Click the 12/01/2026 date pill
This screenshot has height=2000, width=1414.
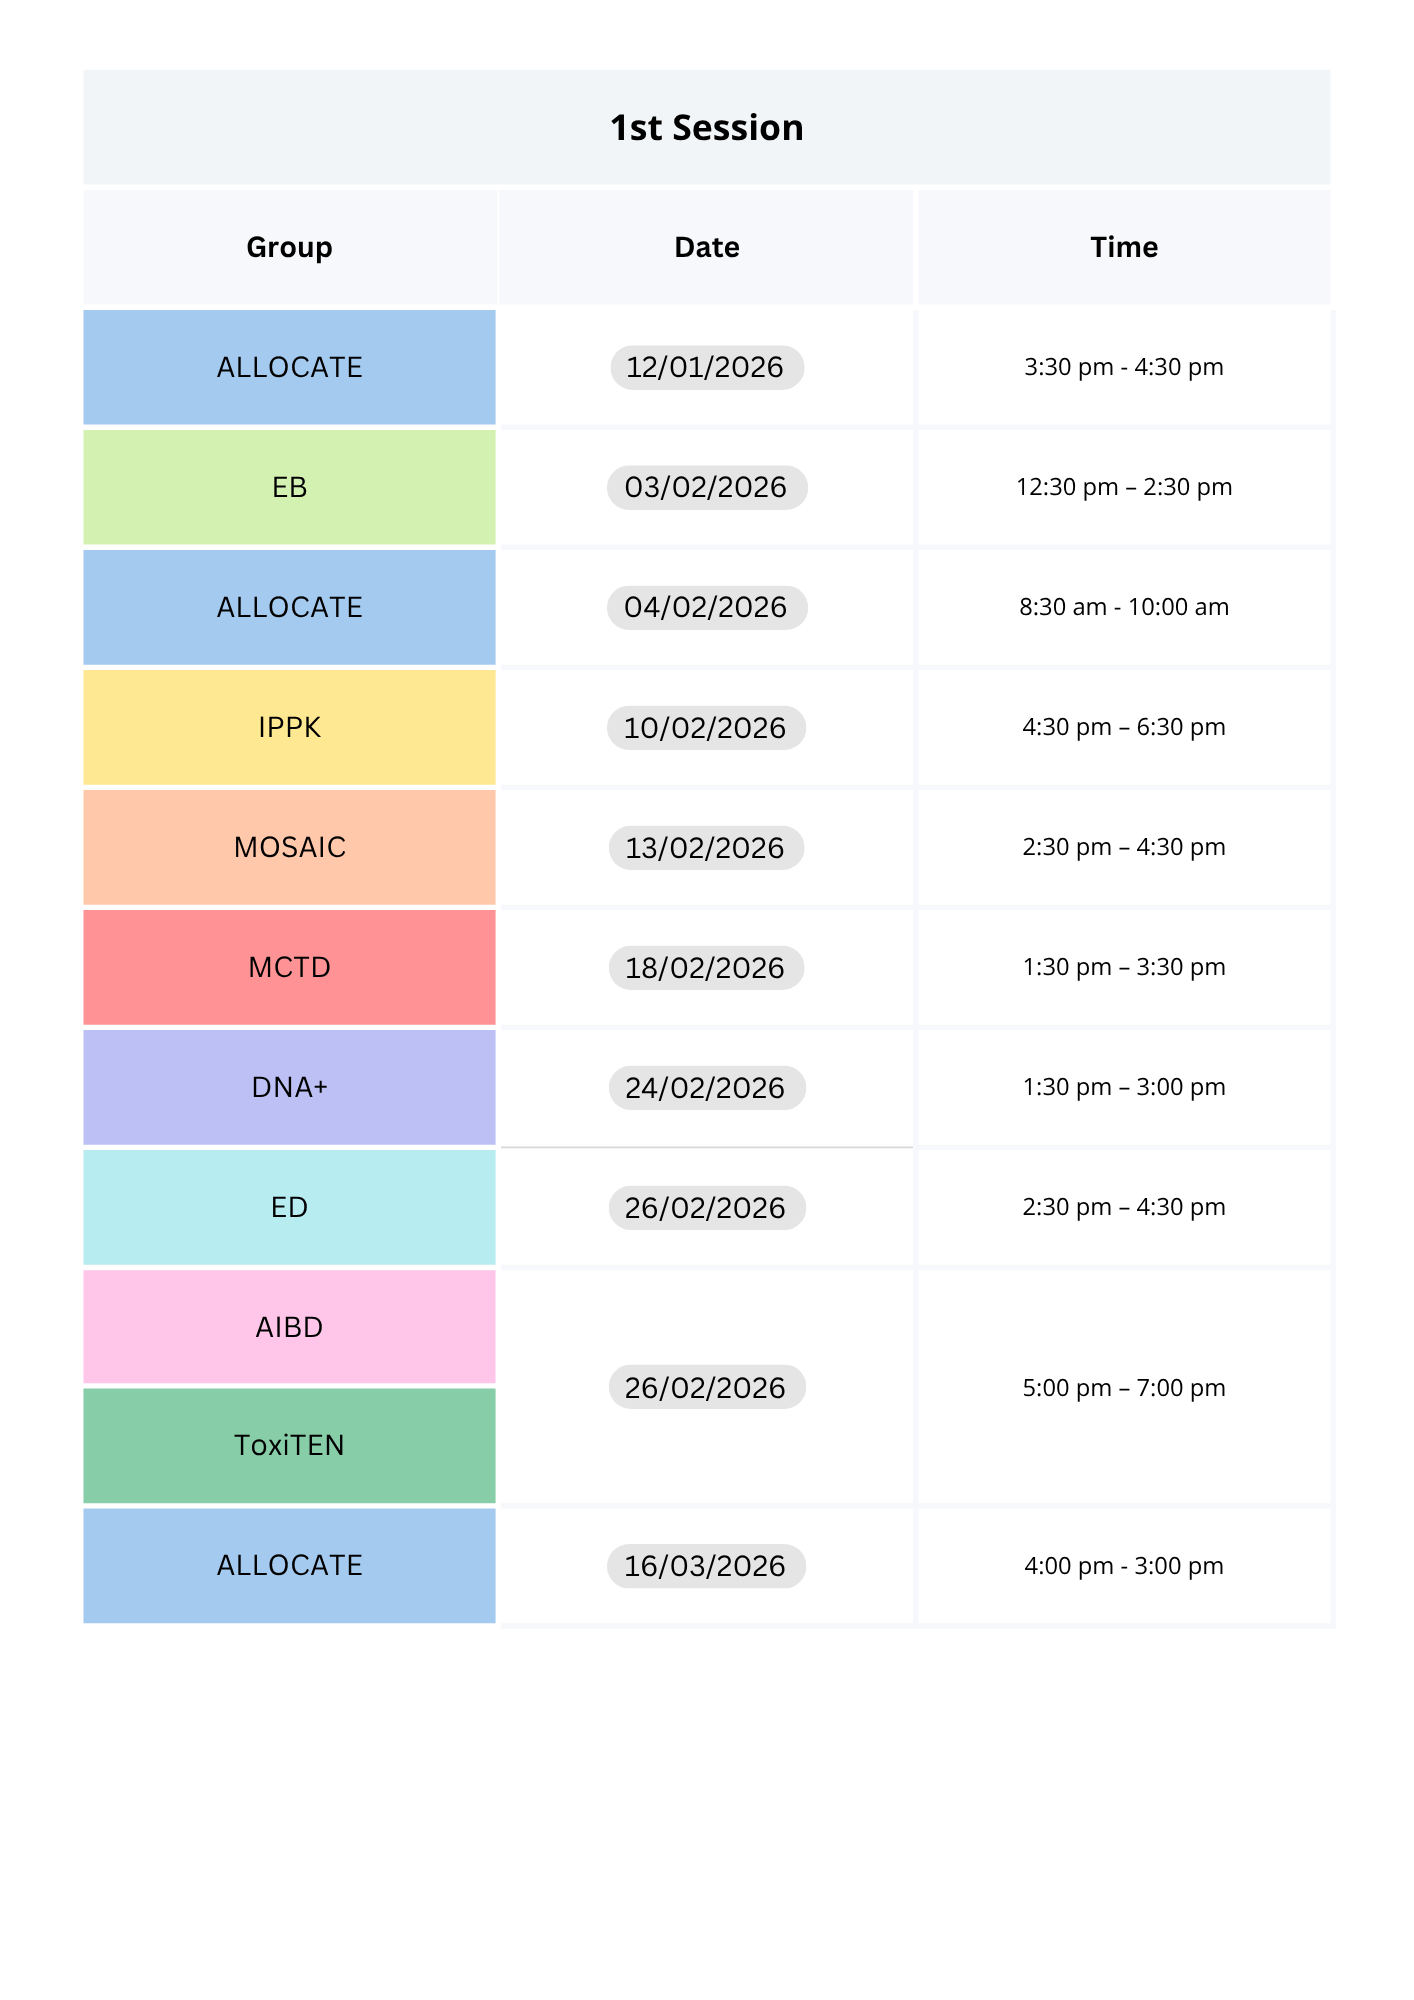[x=706, y=367]
